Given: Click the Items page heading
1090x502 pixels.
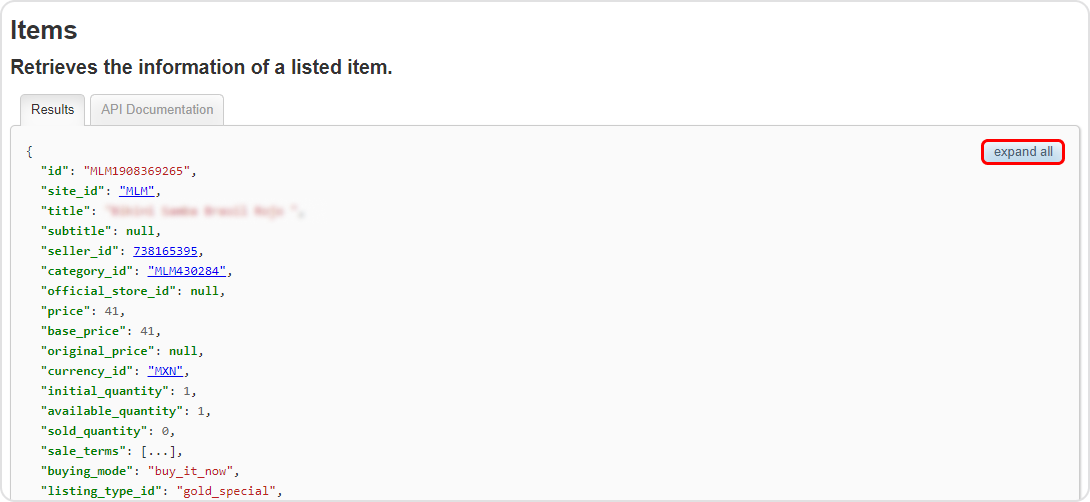Looking at the screenshot, I should (43, 31).
